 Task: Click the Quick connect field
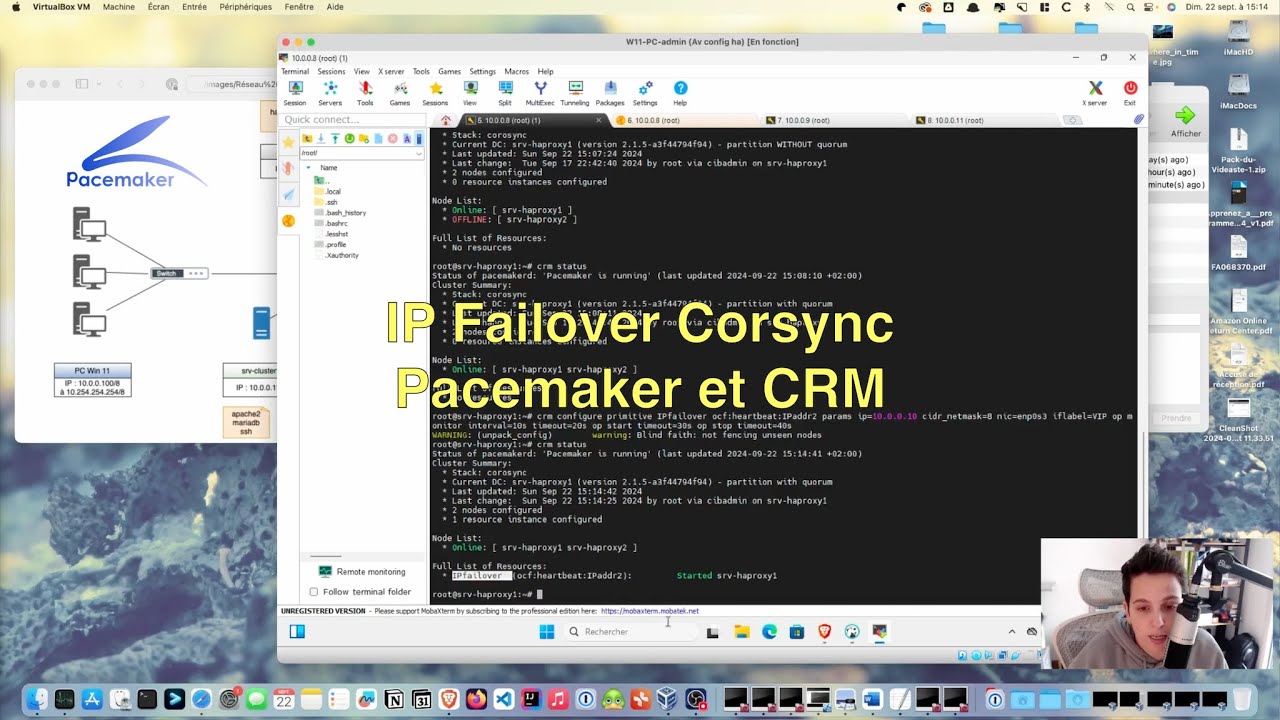click(x=352, y=120)
